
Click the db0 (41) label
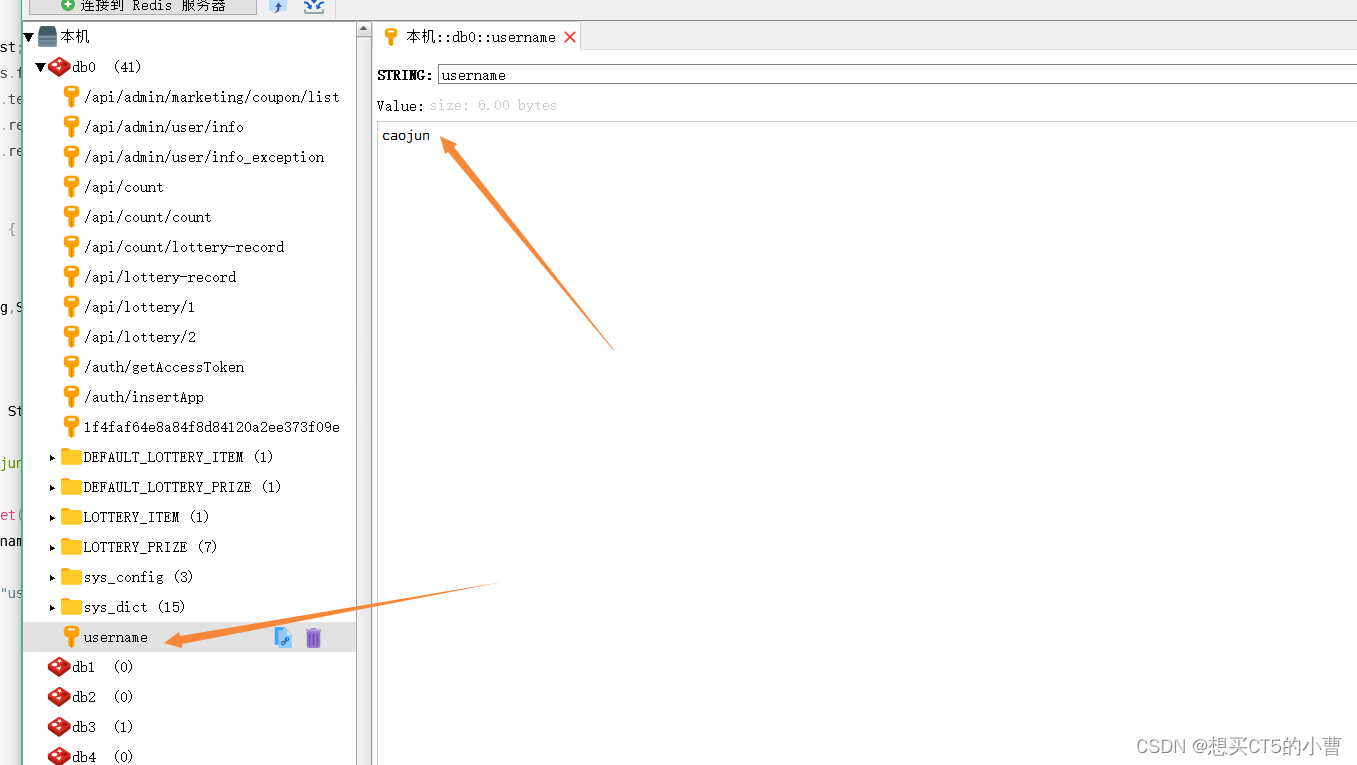coord(107,67)
